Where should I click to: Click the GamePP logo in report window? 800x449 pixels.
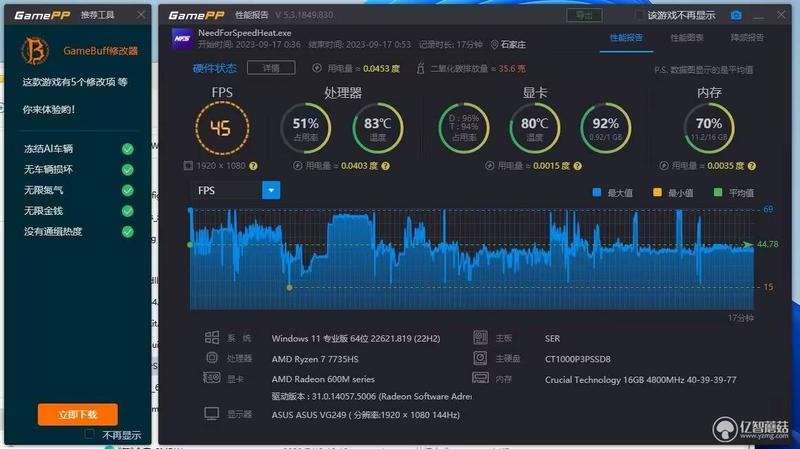pos(197,15)
